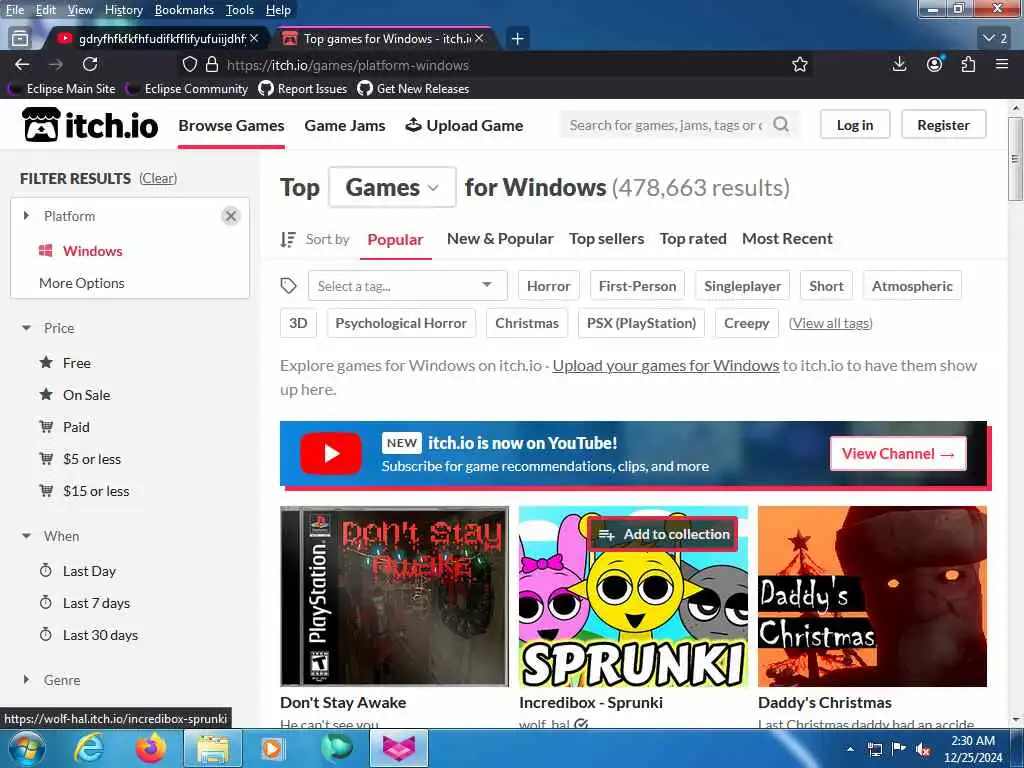This screenshot has width=1024, height=768.
Task: Click More Options under Platform
Action: click(x=82, y=283)
